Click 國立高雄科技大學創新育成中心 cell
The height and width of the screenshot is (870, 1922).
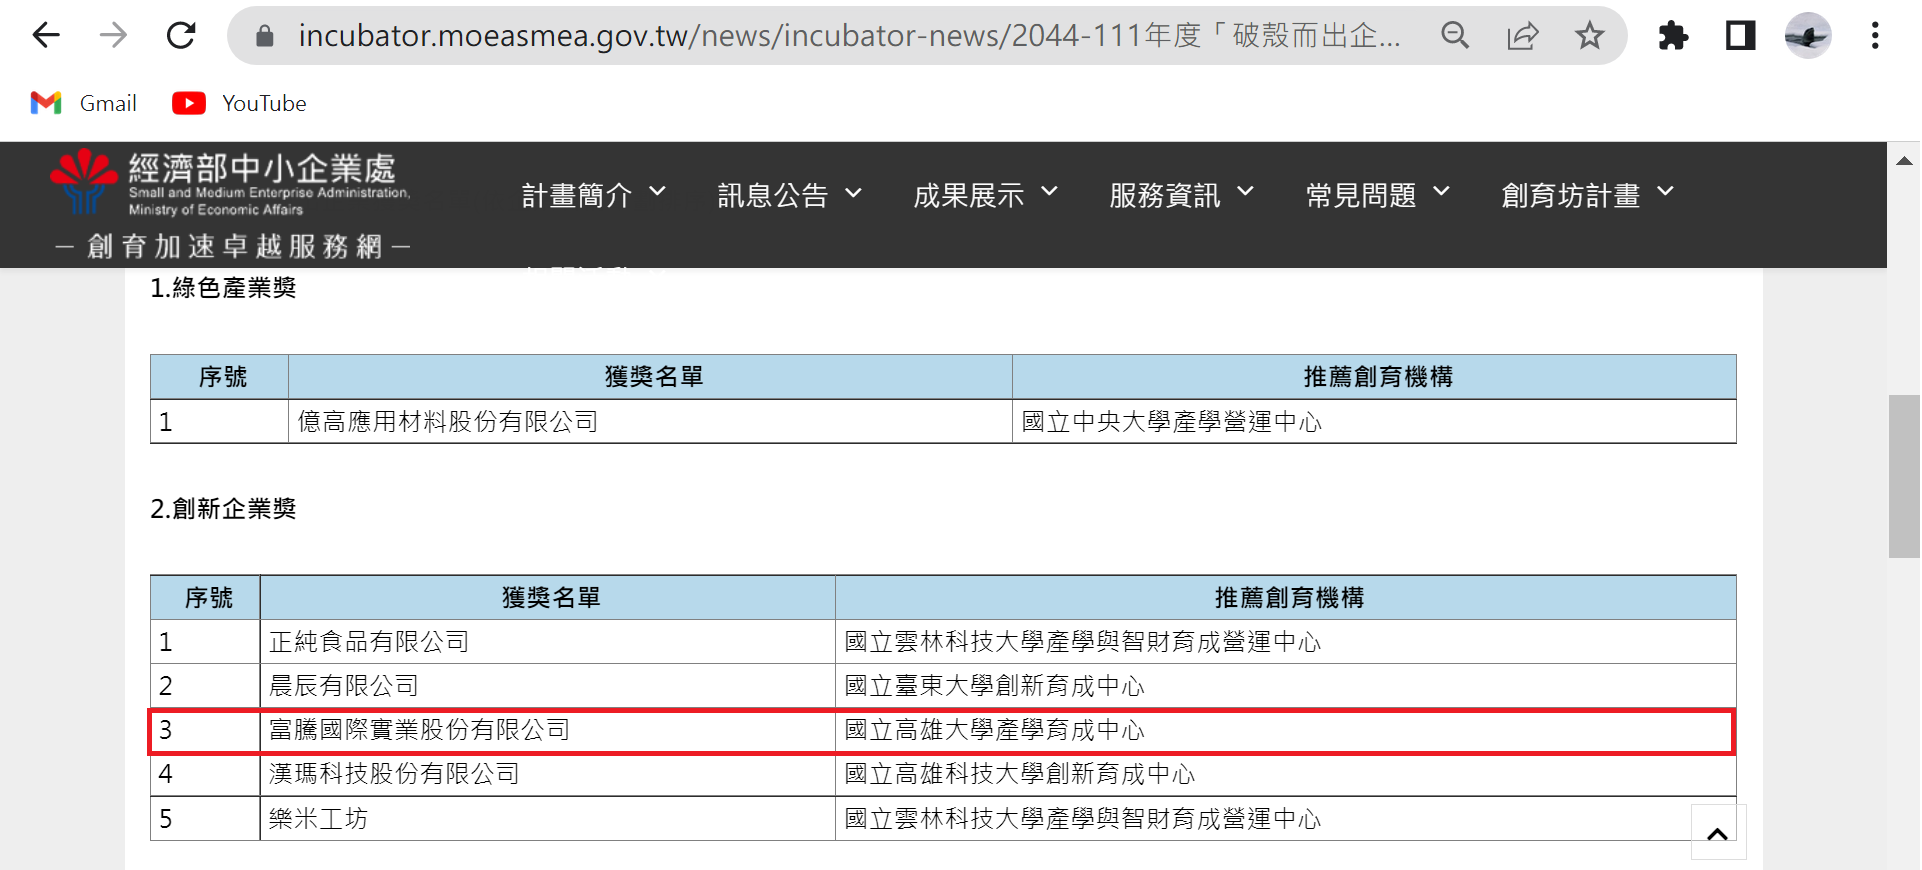click(1285, 774)
